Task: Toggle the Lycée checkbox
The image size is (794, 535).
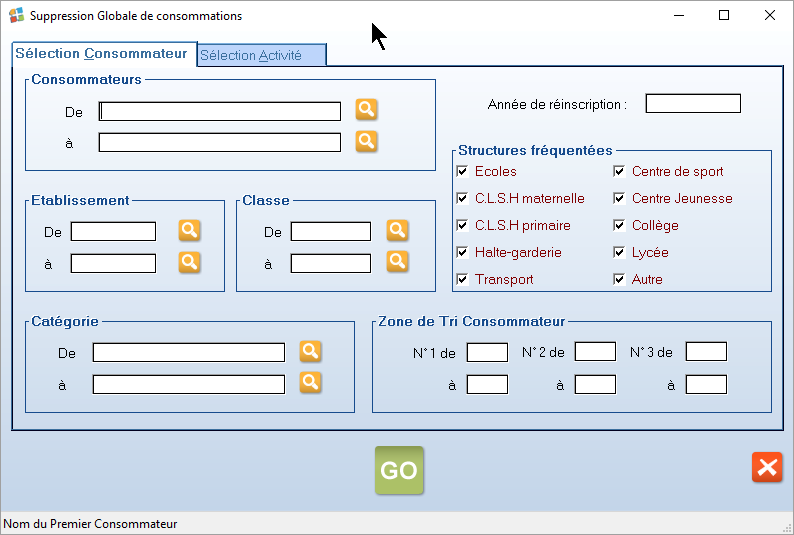Action: pos(619,253)
